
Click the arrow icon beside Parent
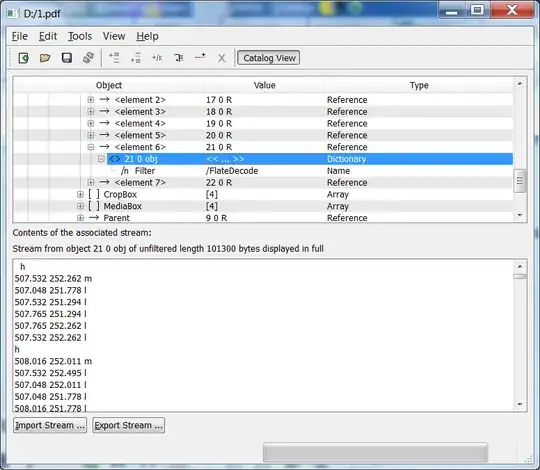click(x=94, y=218)
